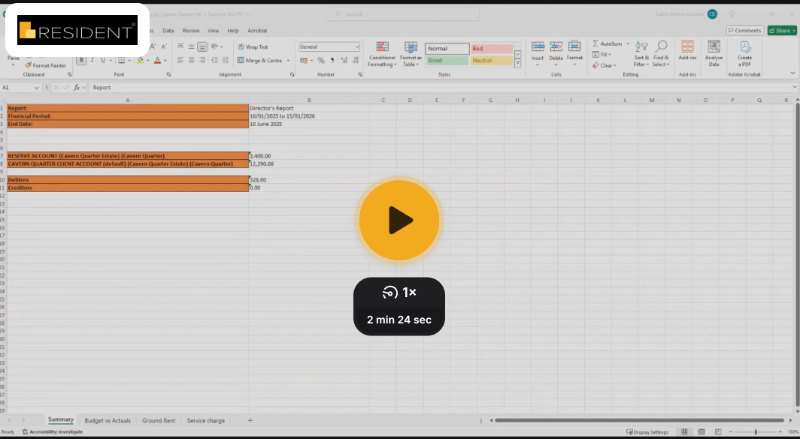800x439 pixels.
Task: Open Find & Select
Action: [661, 52]
